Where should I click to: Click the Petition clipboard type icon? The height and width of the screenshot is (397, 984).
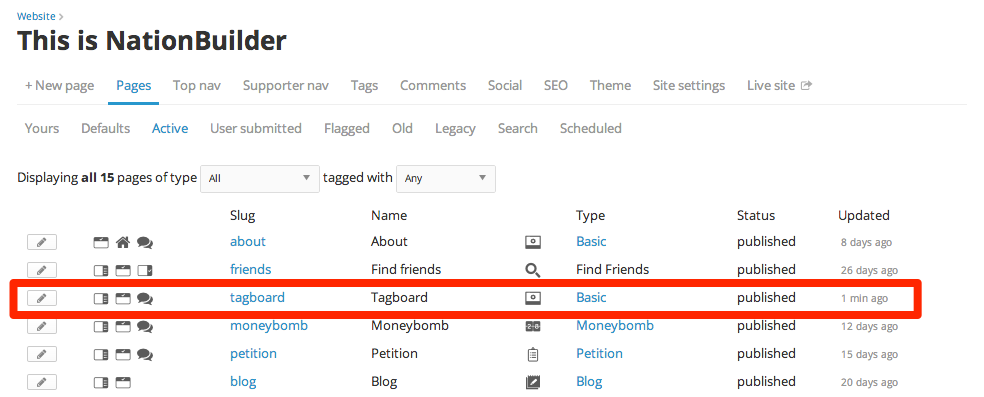pos(533,354)
